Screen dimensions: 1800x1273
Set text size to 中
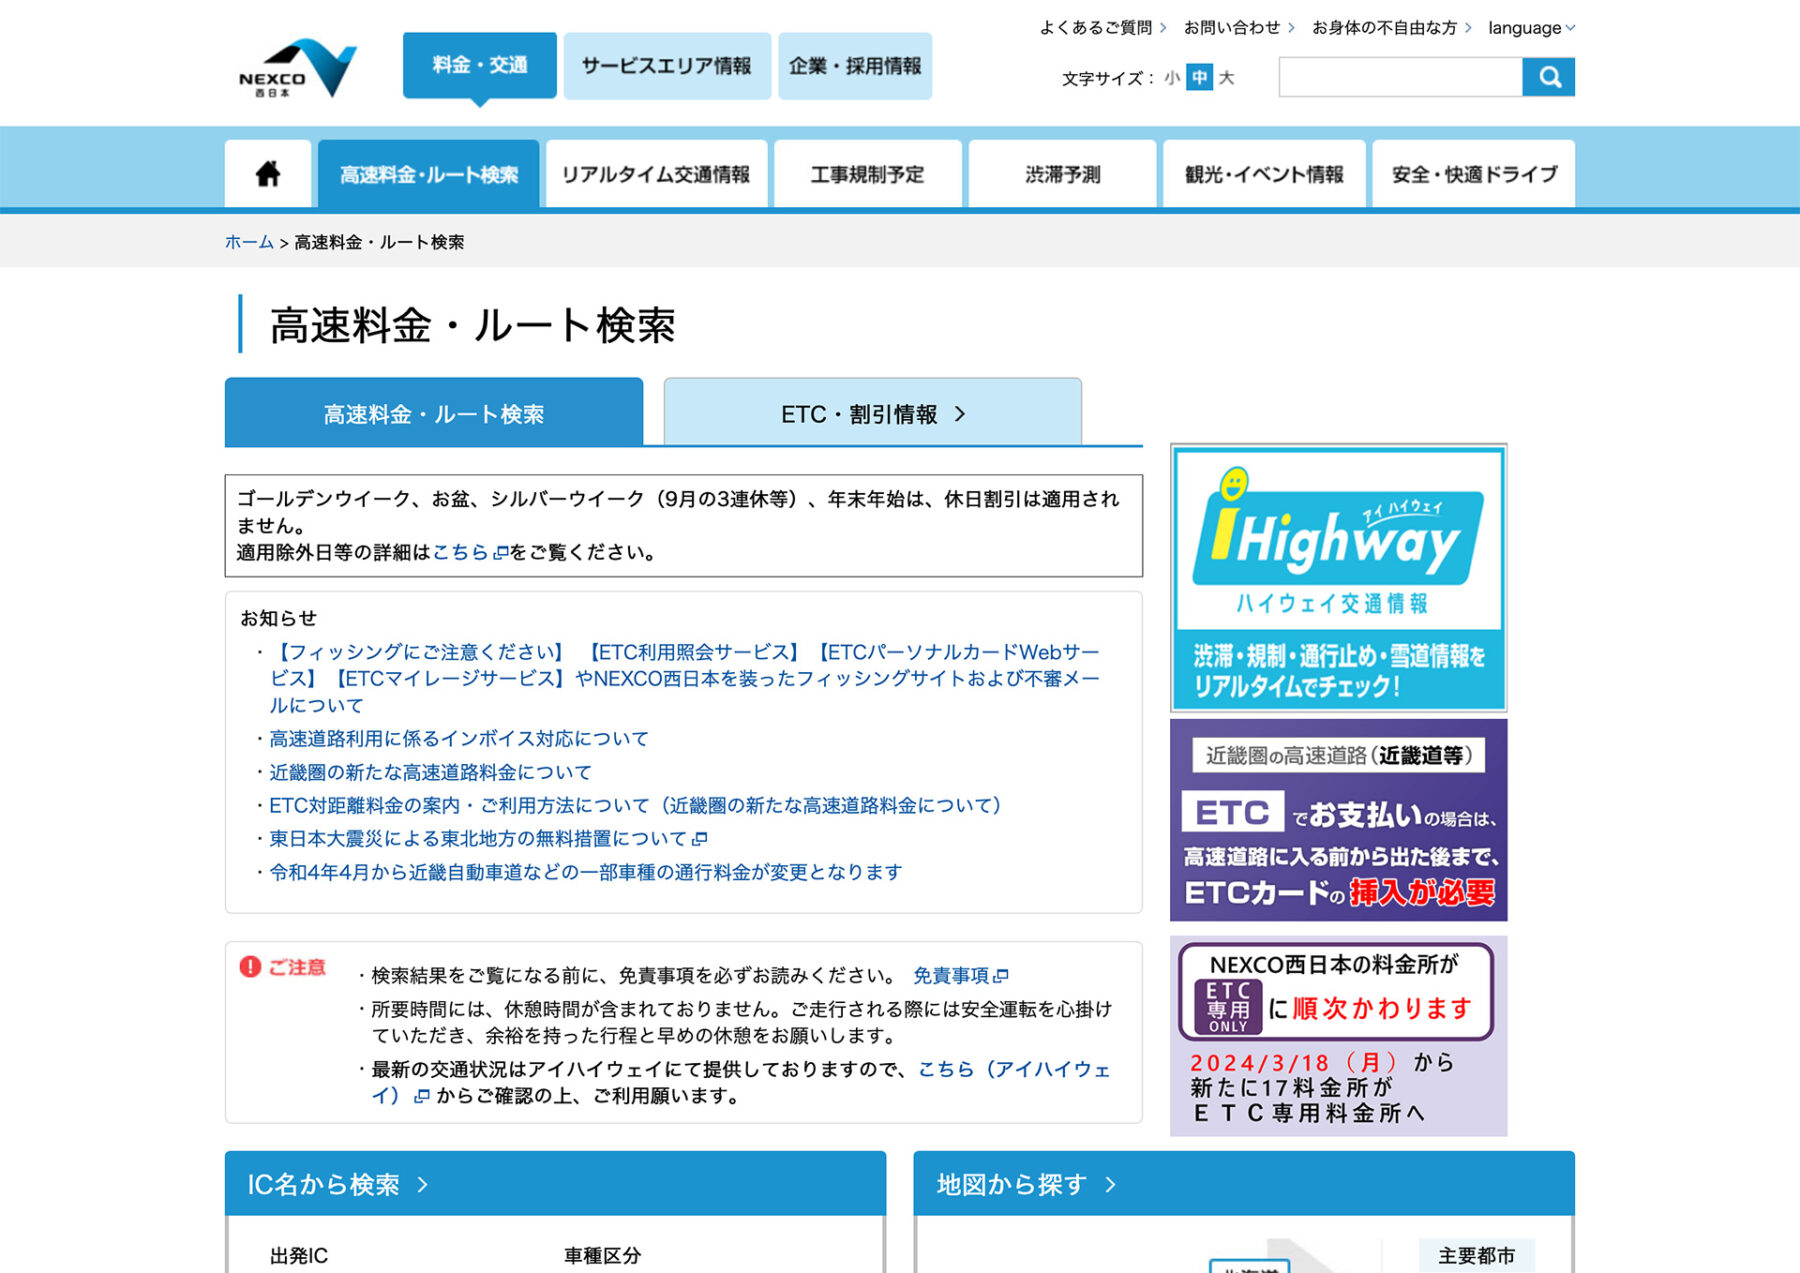[x=1199, y=78]
